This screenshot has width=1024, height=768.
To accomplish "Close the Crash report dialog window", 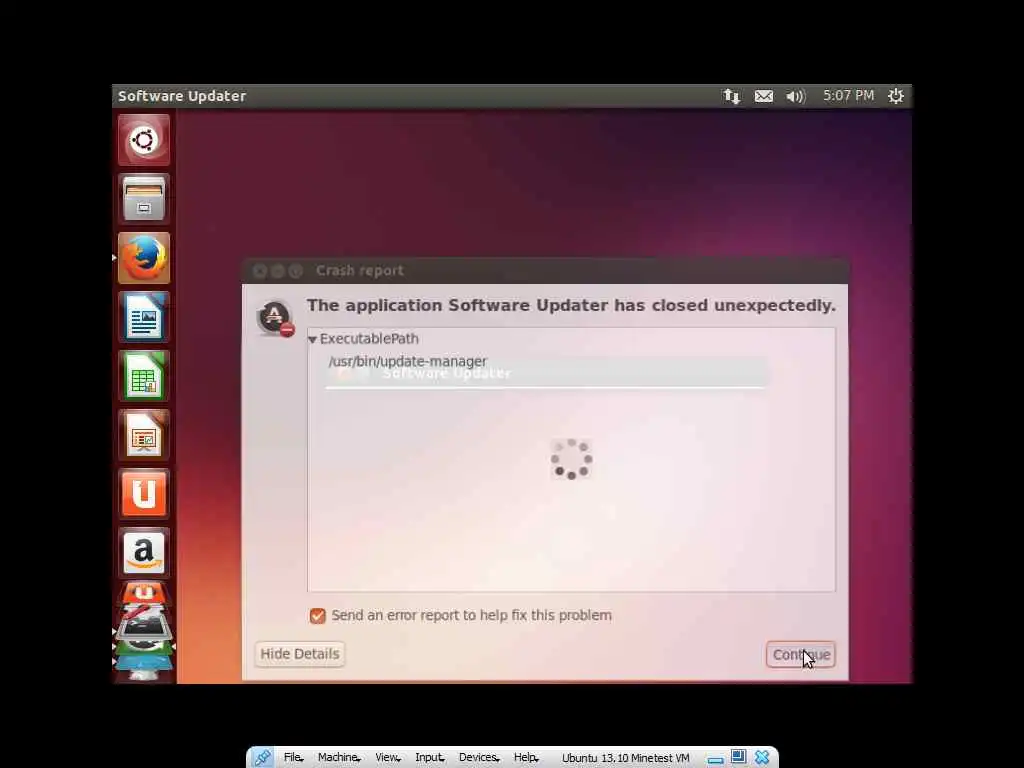I will click(x=260, y=271).
